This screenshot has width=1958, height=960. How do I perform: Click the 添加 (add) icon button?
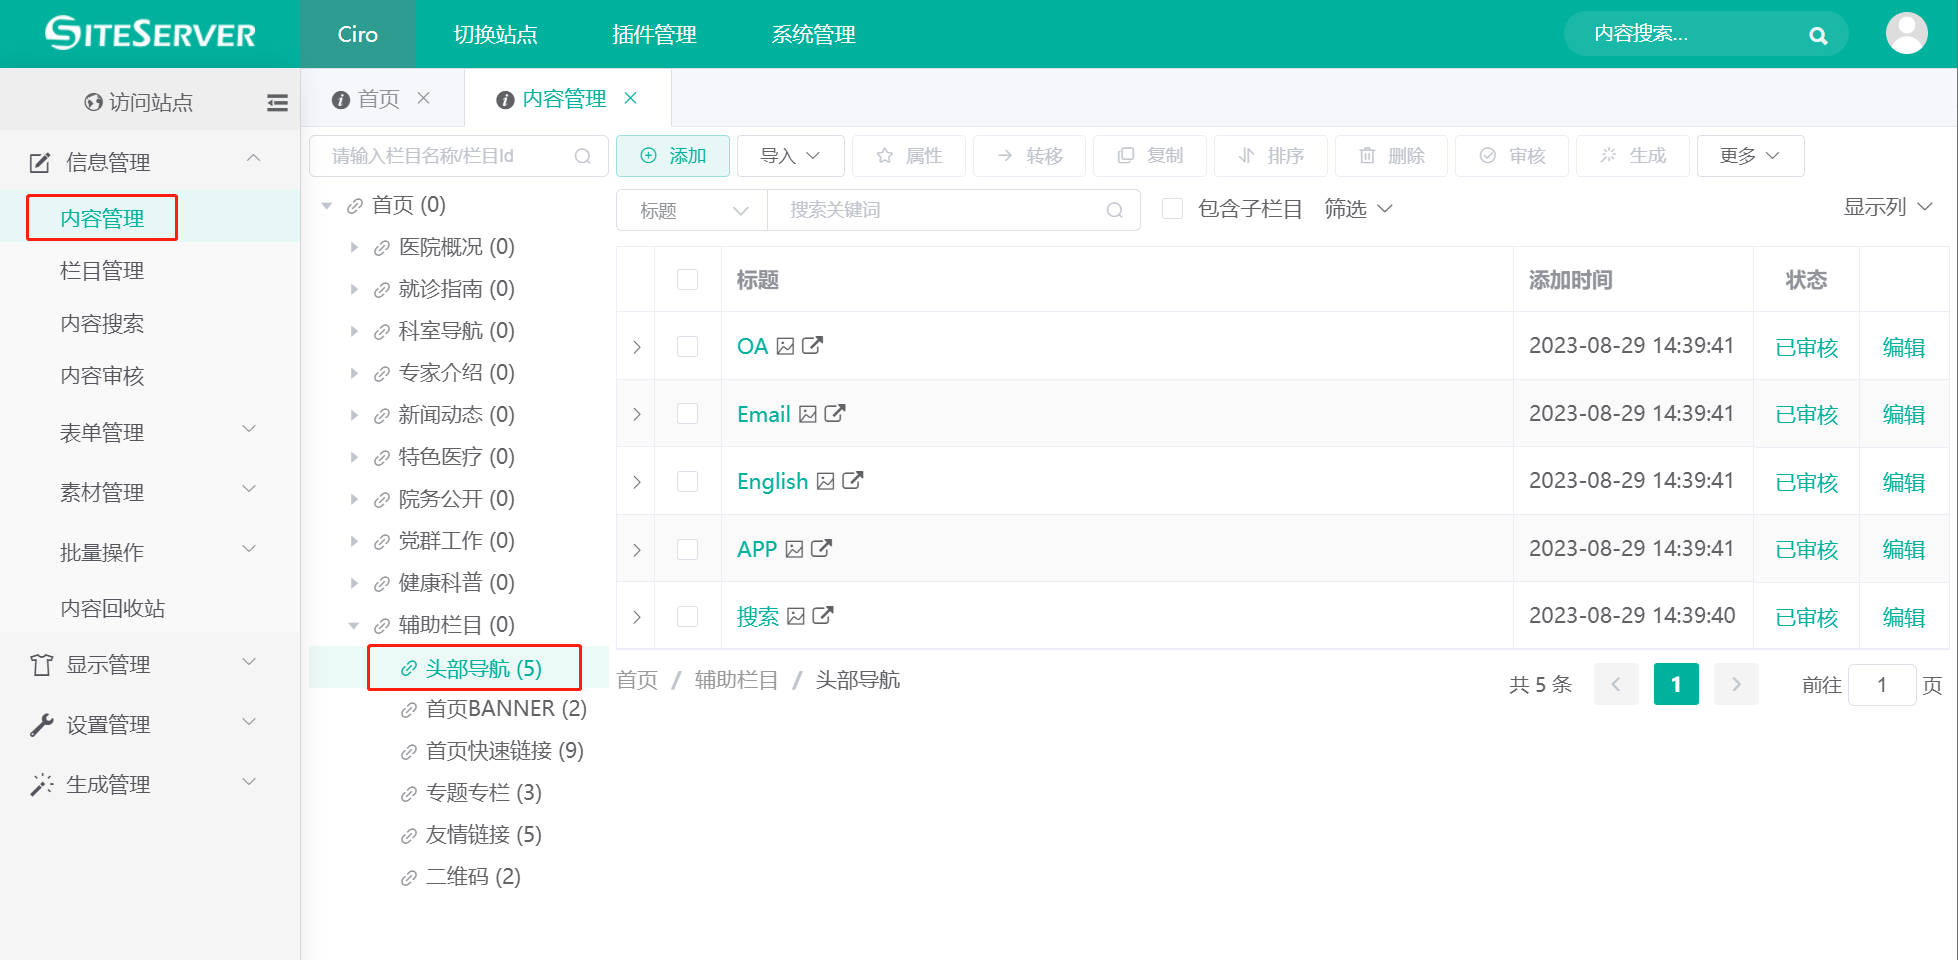(x=672, y=156)
